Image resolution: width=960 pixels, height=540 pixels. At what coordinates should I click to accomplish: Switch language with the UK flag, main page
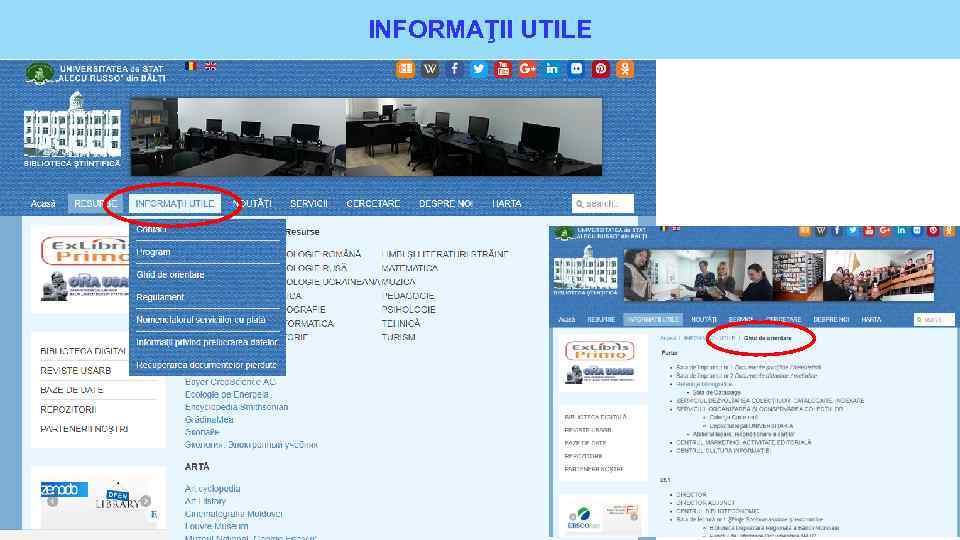click(210, 66)
